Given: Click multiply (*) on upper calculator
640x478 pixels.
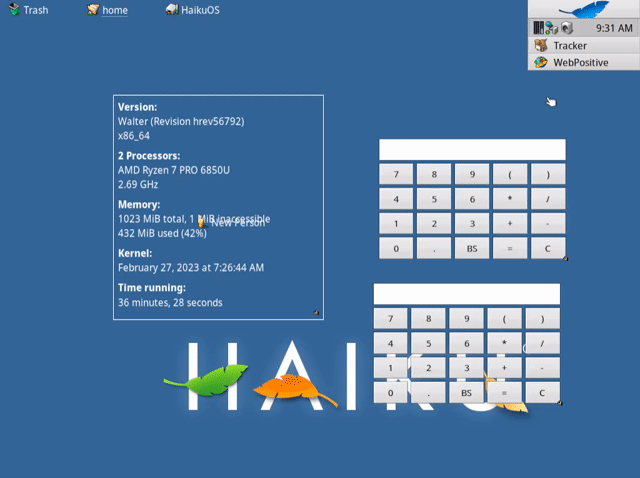Looking at the screenshot, I should tap(510, 199).
